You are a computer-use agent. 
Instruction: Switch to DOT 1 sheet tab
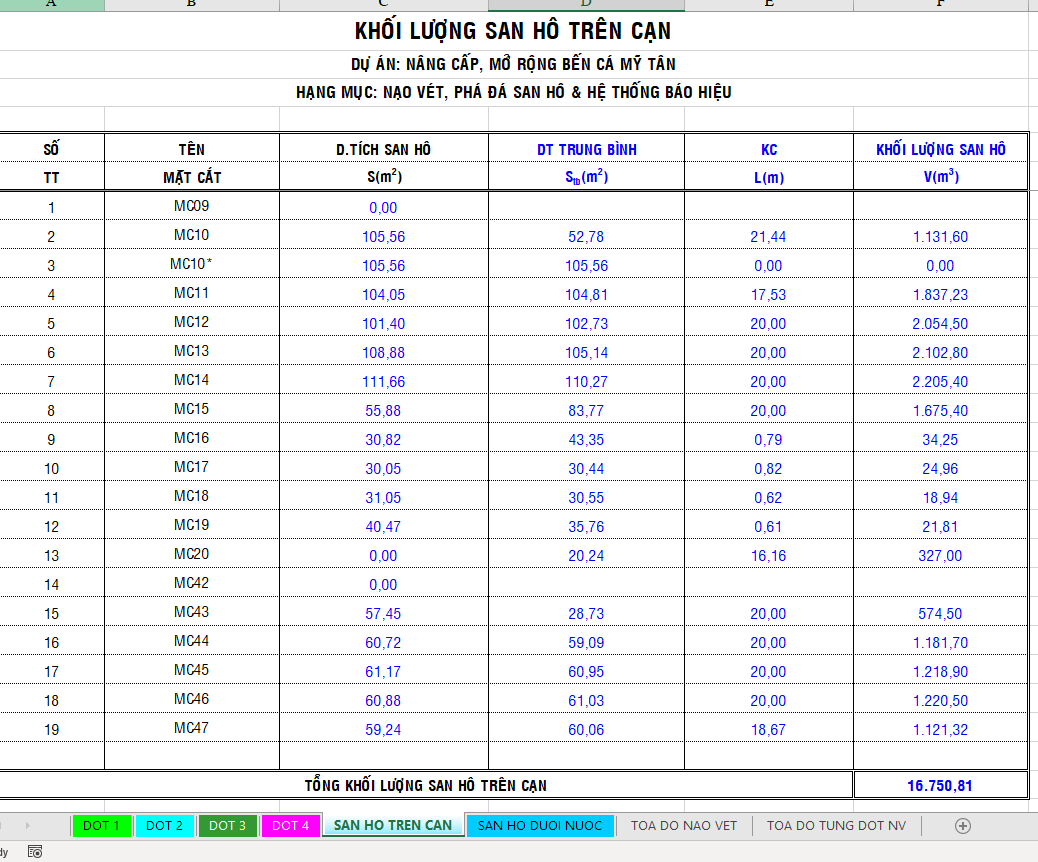101,826
